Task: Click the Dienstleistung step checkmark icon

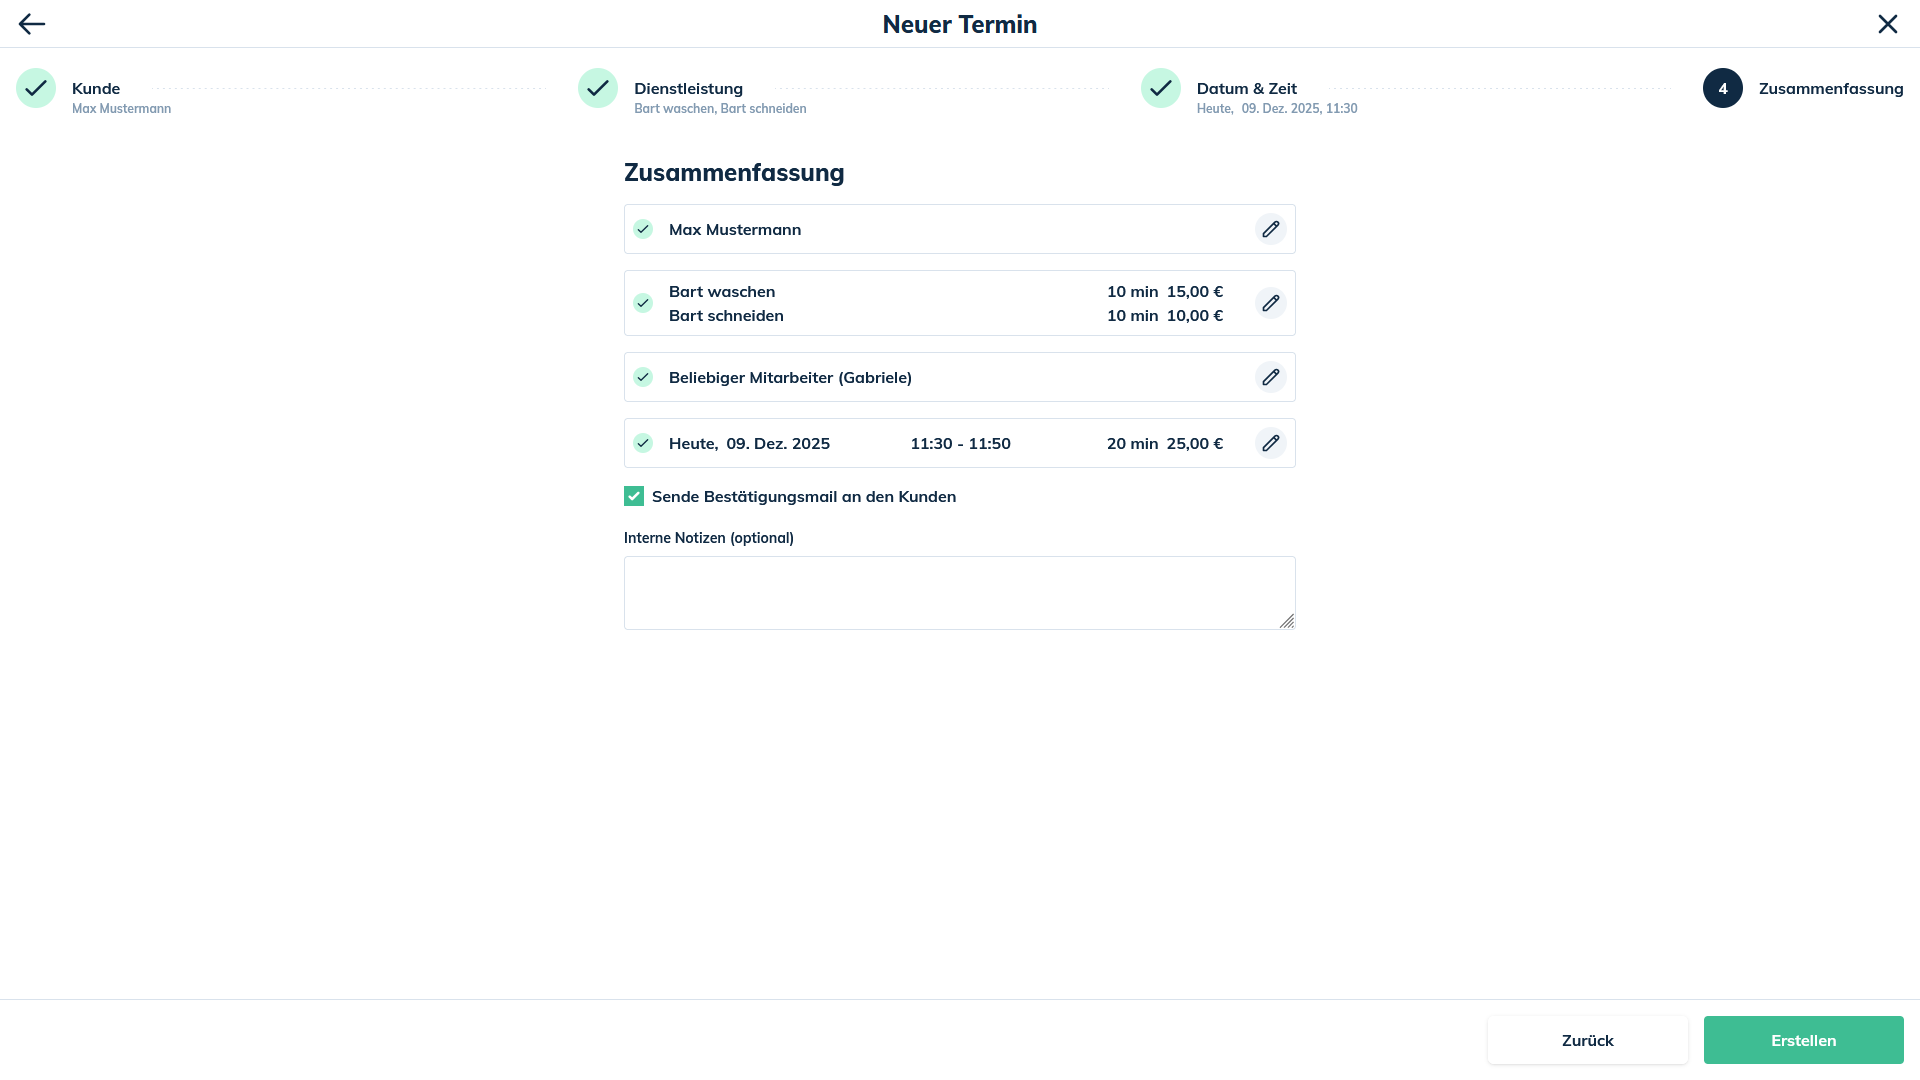Action: click(x=598, y=88)
